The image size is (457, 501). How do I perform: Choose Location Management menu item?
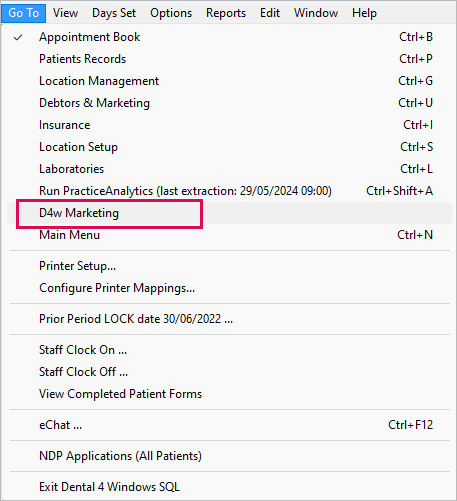(x=230, y=81)
